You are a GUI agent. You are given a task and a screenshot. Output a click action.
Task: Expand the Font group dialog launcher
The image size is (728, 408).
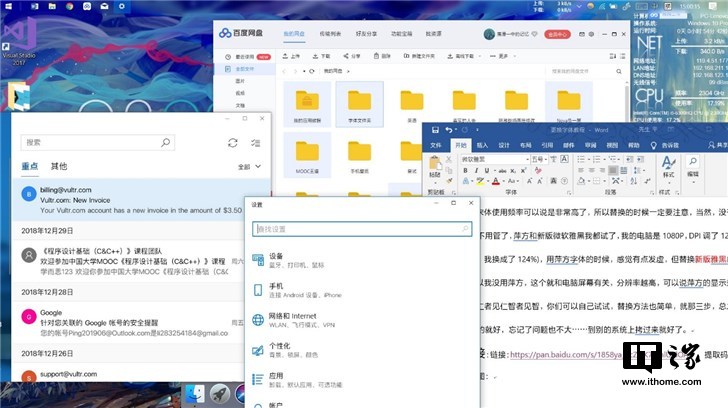click(569, 192)
